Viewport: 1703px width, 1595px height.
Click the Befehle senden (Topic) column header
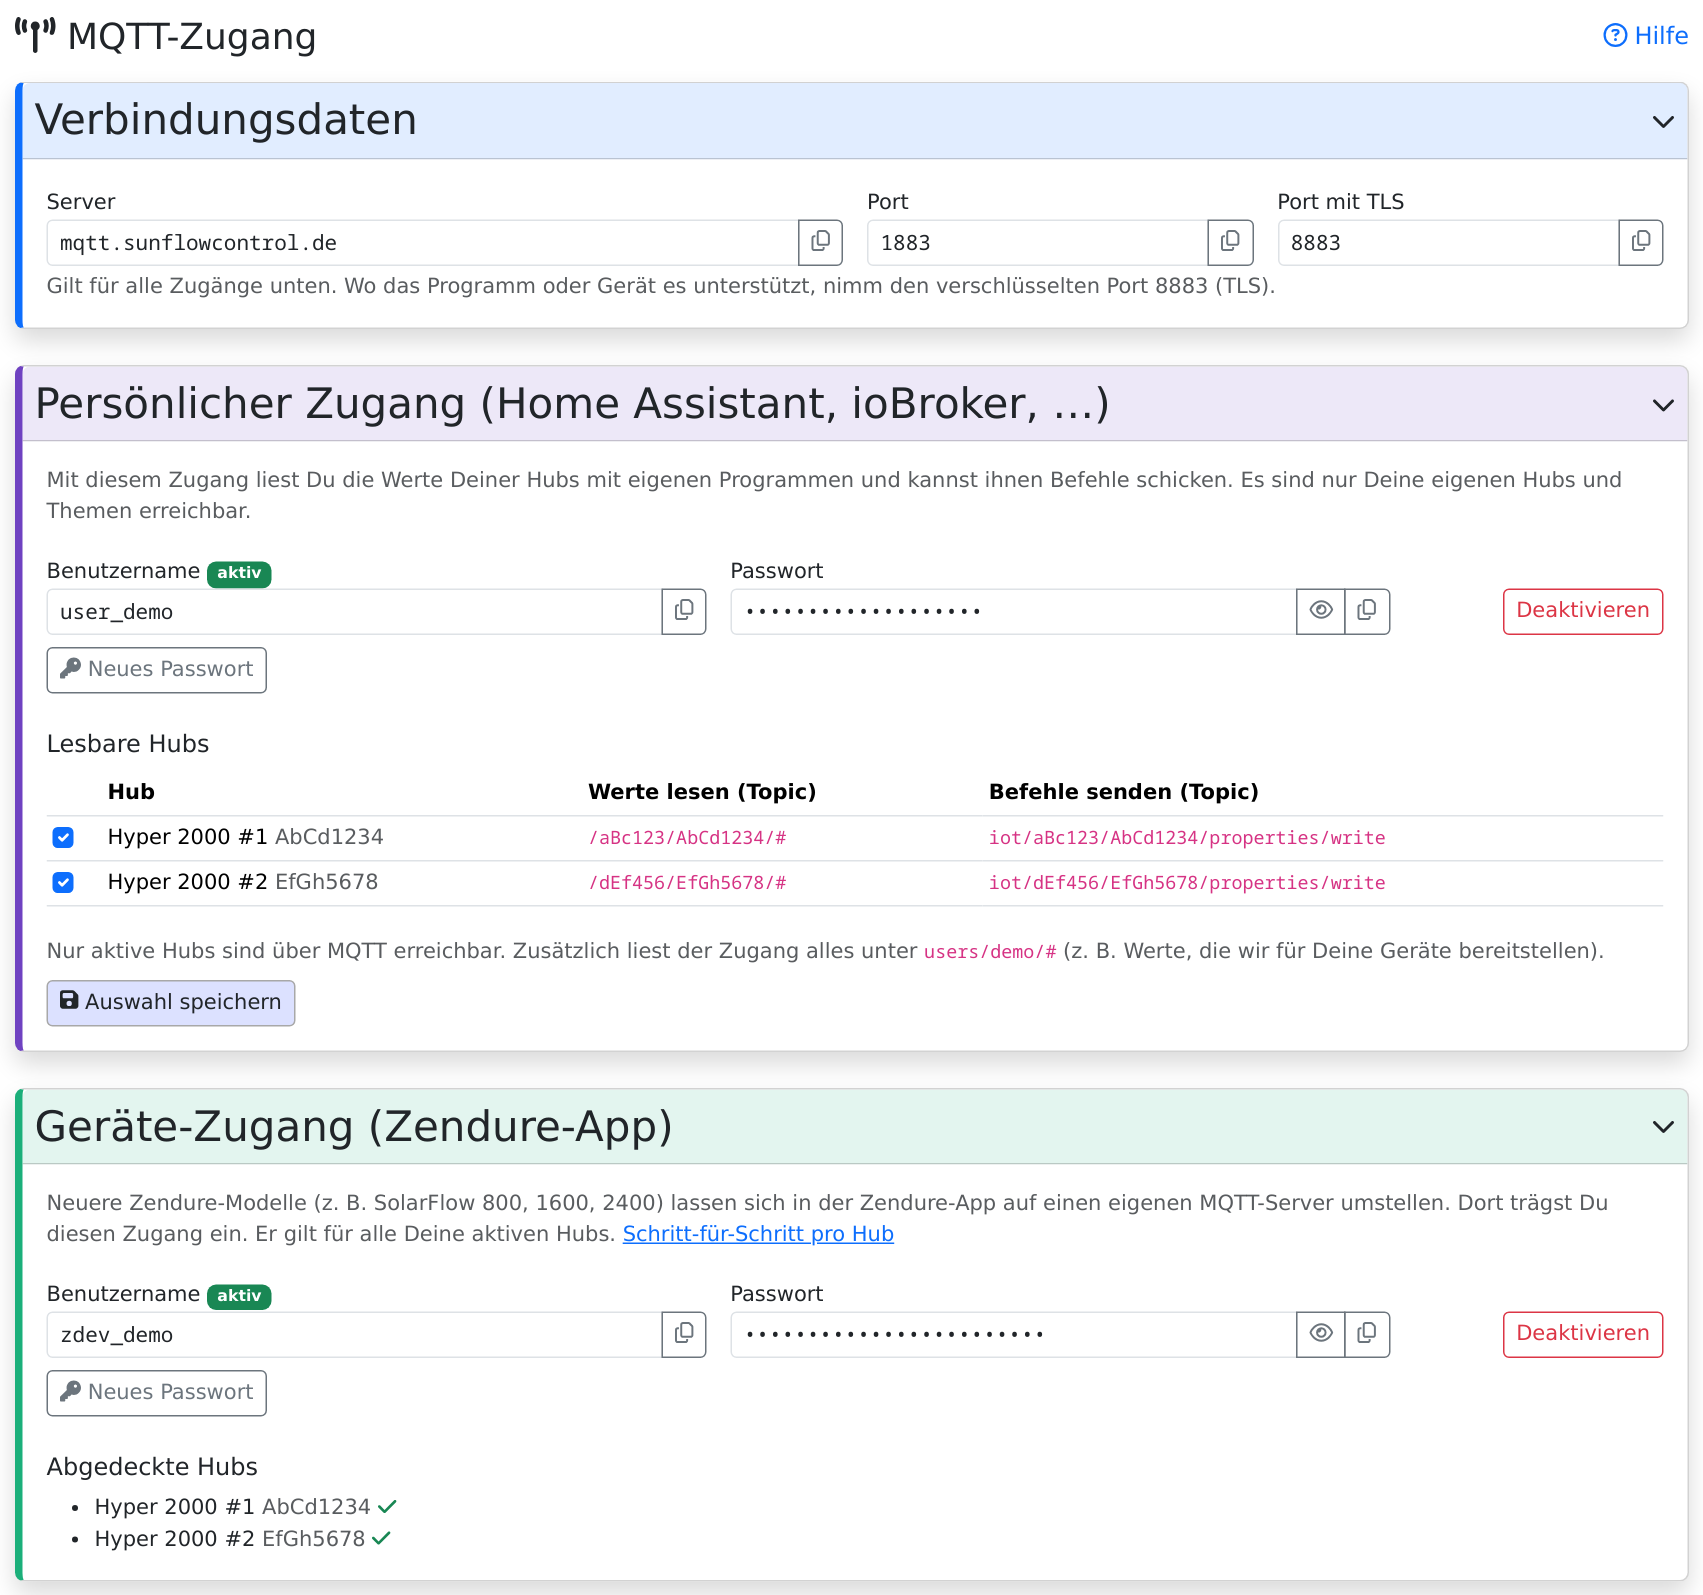pos(1124,792)
